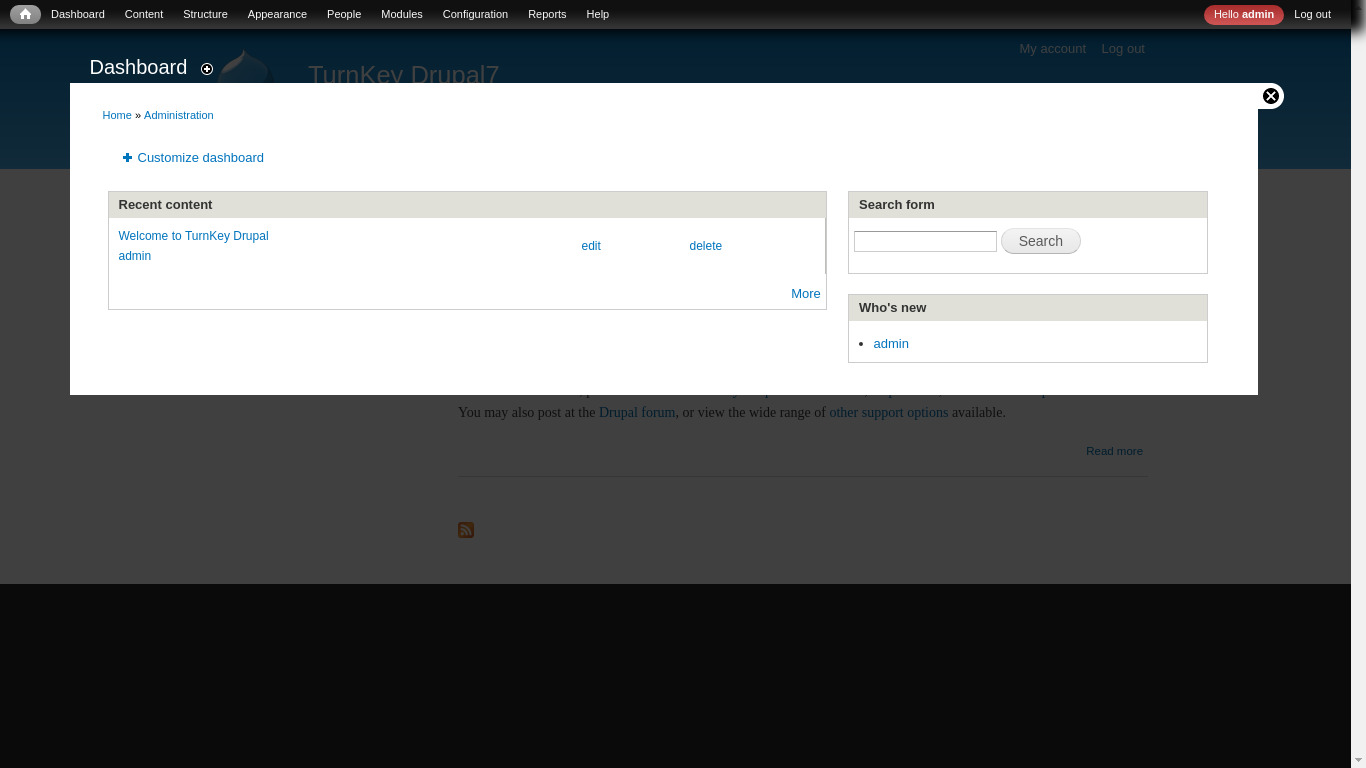Select Configuration in the admin toolbar
1366x768 pixels.
pyautogui.click(x=475, y=14)
